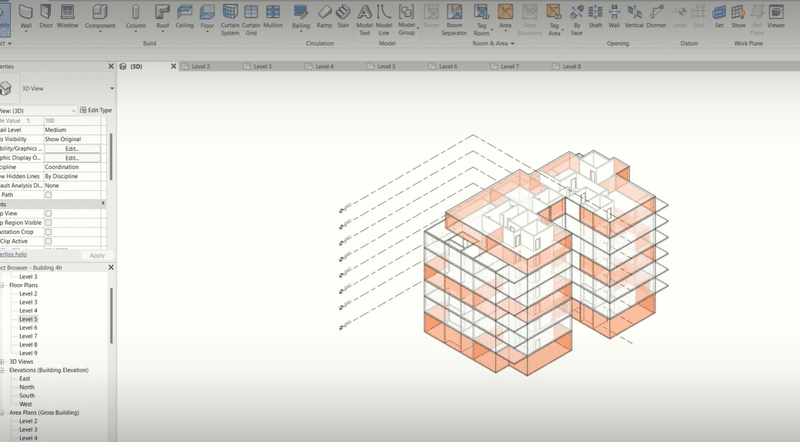Collapse the Elevations (Building Elevation) node

[2, 370]
